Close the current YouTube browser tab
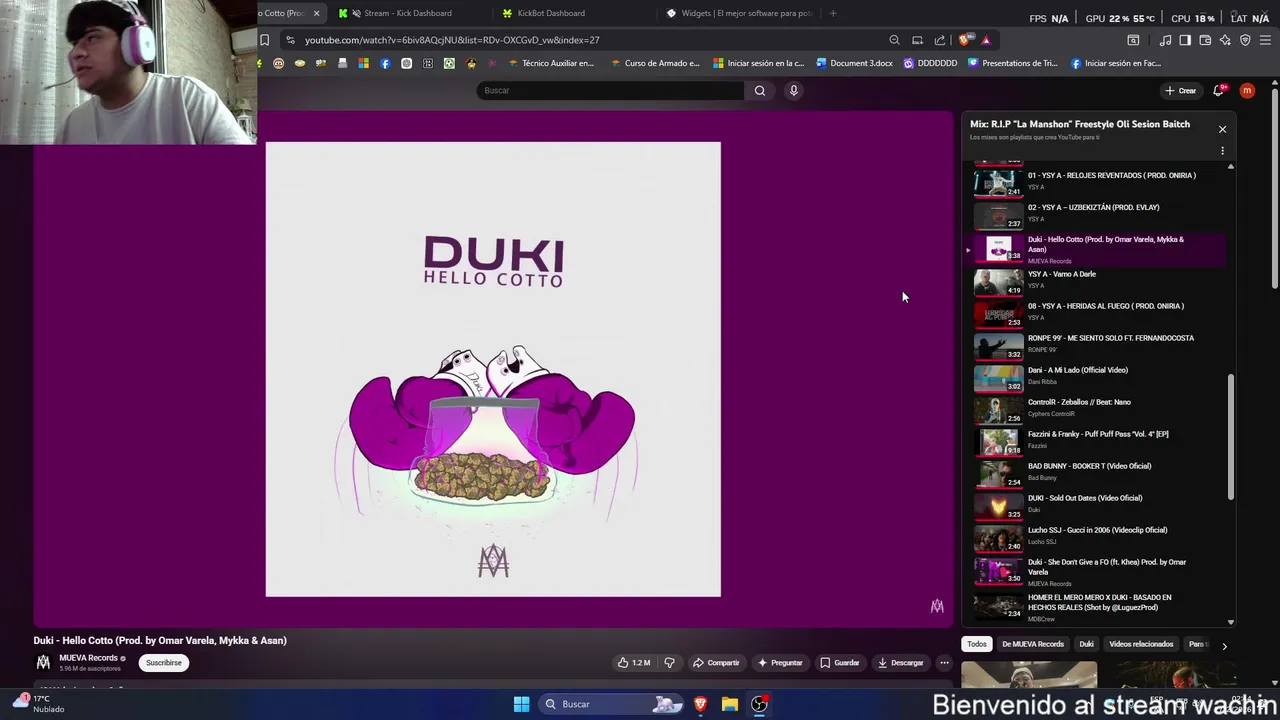1280x720 pixels. pyautogui.click(x=316, y=13)
